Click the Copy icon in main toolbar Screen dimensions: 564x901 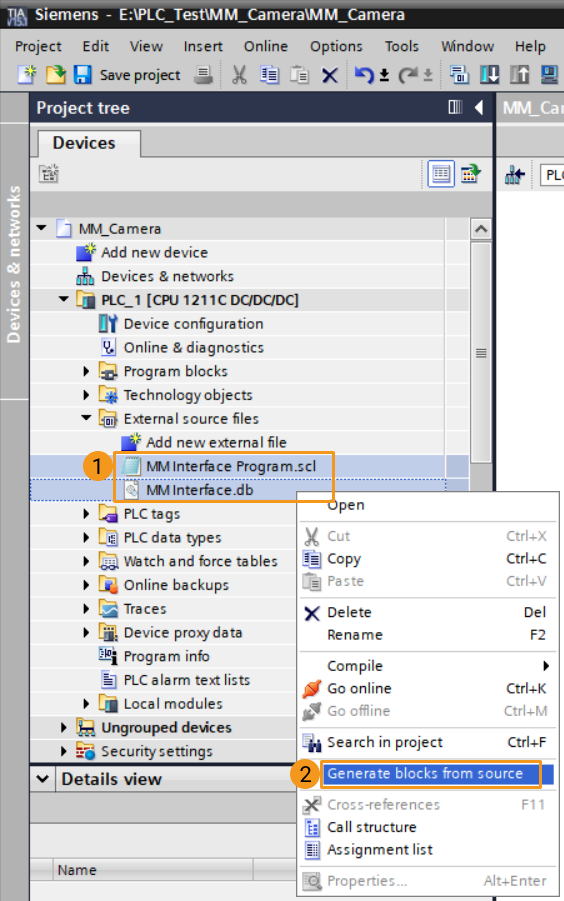click(x=269, y=75)
